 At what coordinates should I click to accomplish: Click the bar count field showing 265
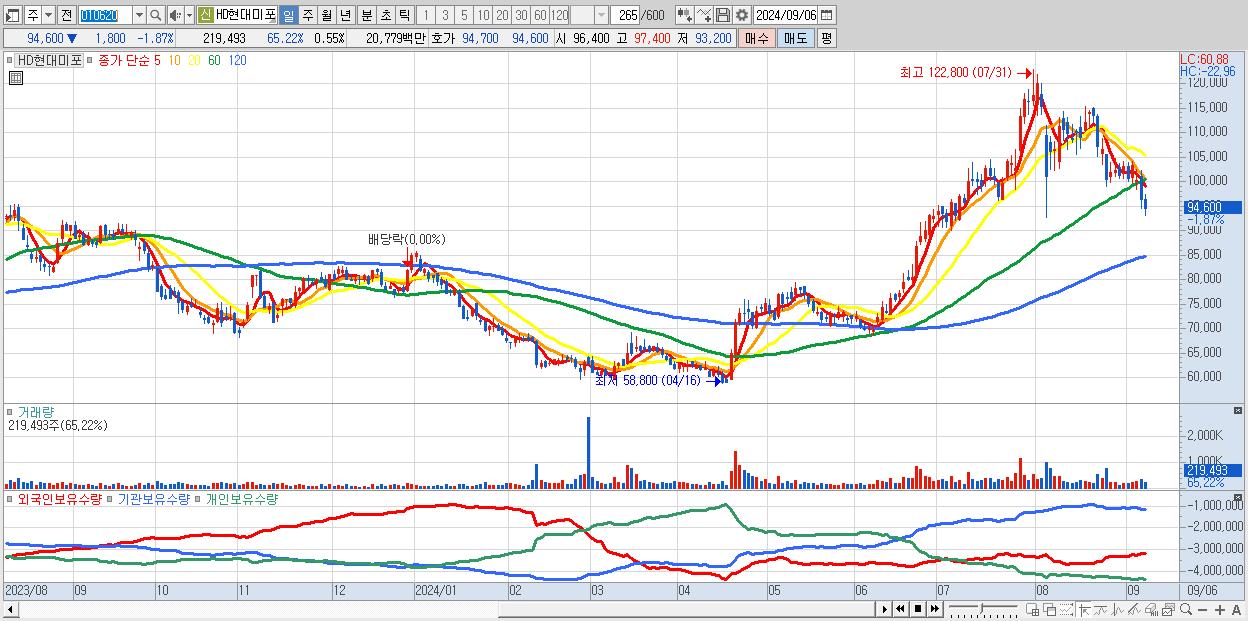coord(625,15)
